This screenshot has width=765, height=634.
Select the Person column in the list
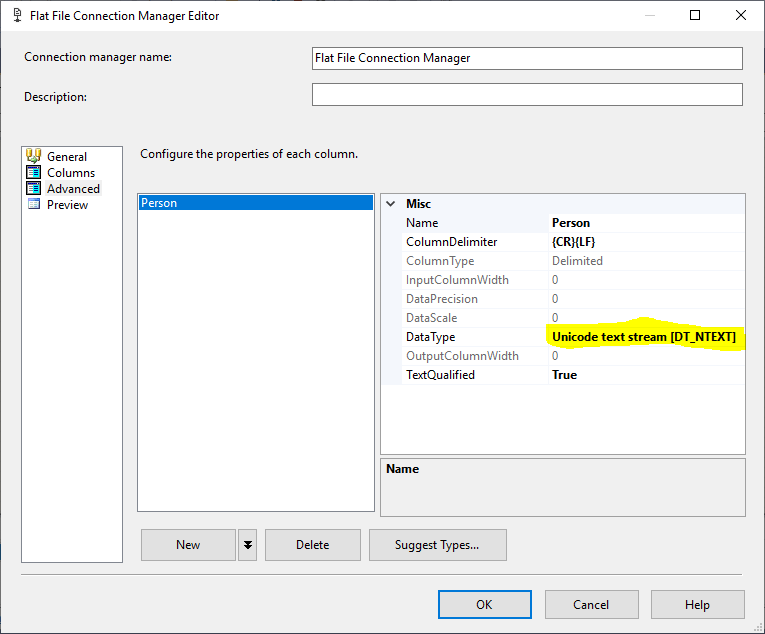click(256, 203)
